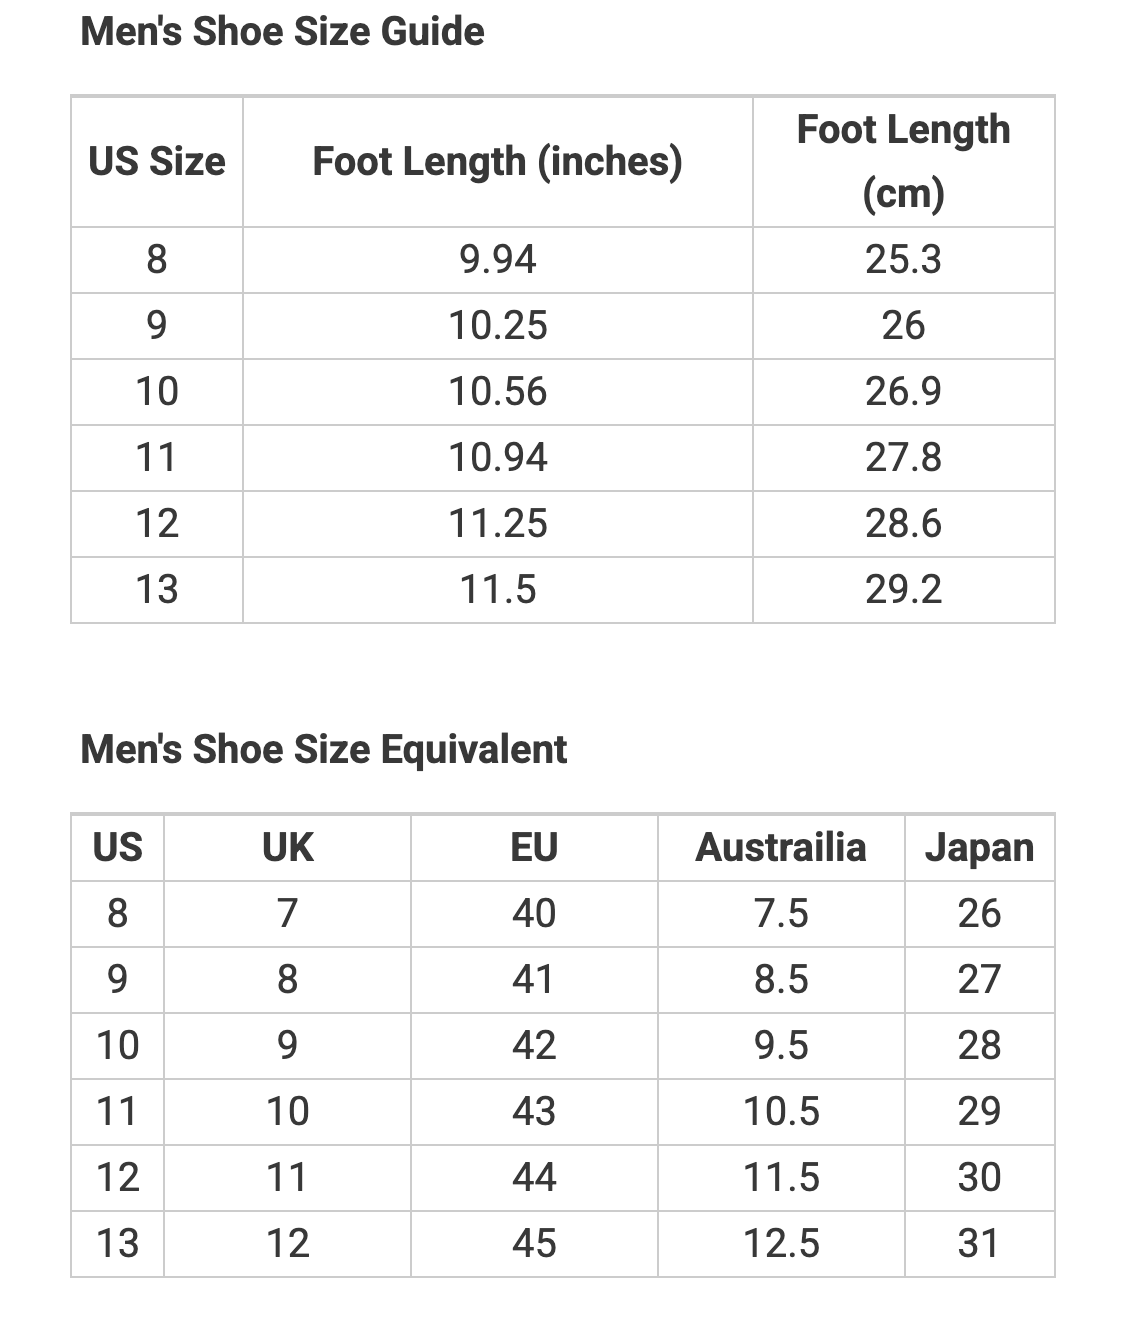The height and width of the screenshot is (1318, 1128).
Task: Click the 29.2 cm cell
Action: point(904,590)
